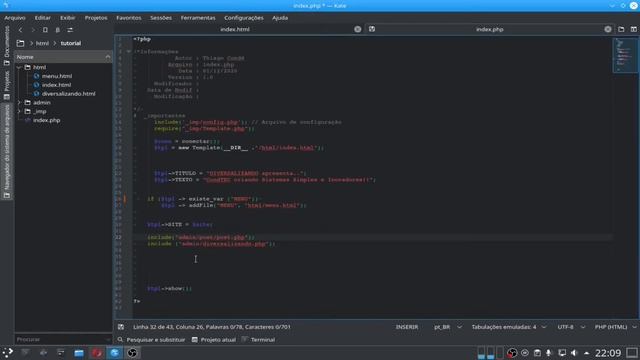This screenshot has height=360, width=640.
Task: Go forward in file browser history
Action: [x=33, y=30]
